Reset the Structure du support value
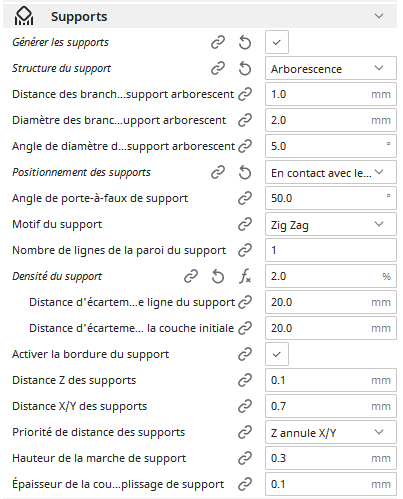 (245, 69)
